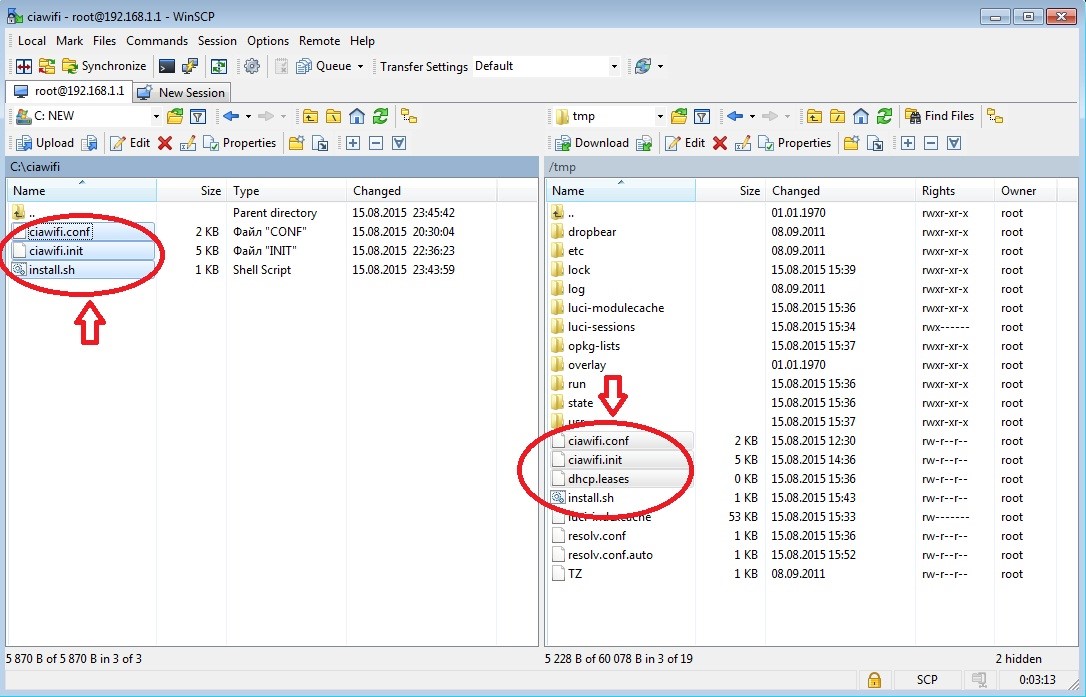1086x697 pixels.
Task: Expand the Queue dropdown arrow
Action: pyautogui.click(x=360, y=67)
